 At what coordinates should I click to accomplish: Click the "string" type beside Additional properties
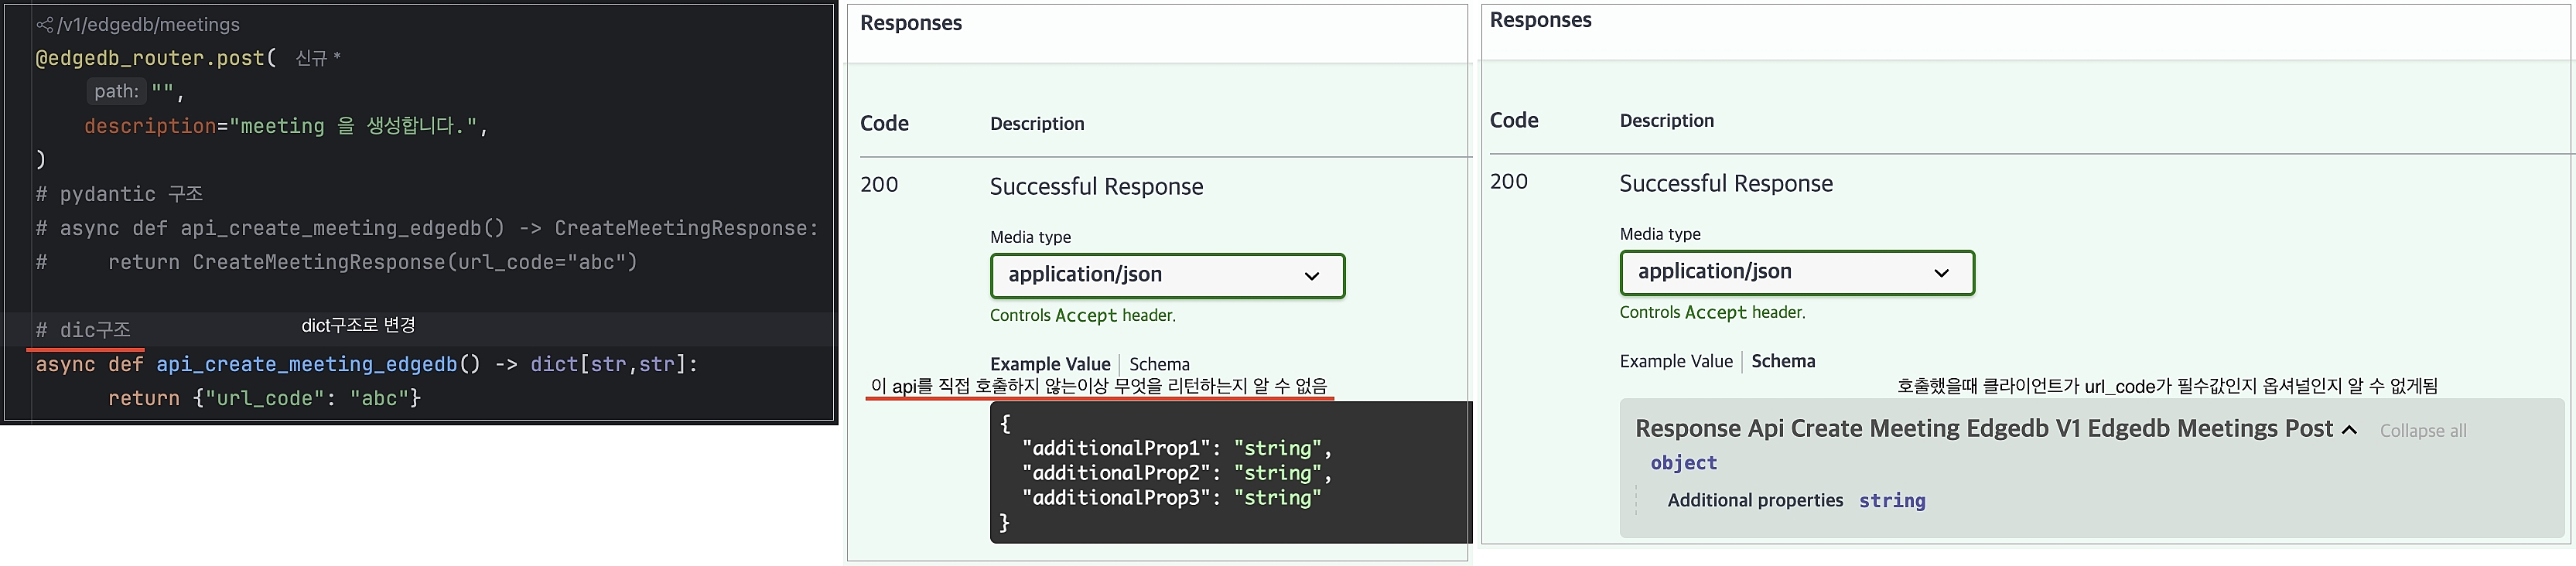tap(1891, 501)
